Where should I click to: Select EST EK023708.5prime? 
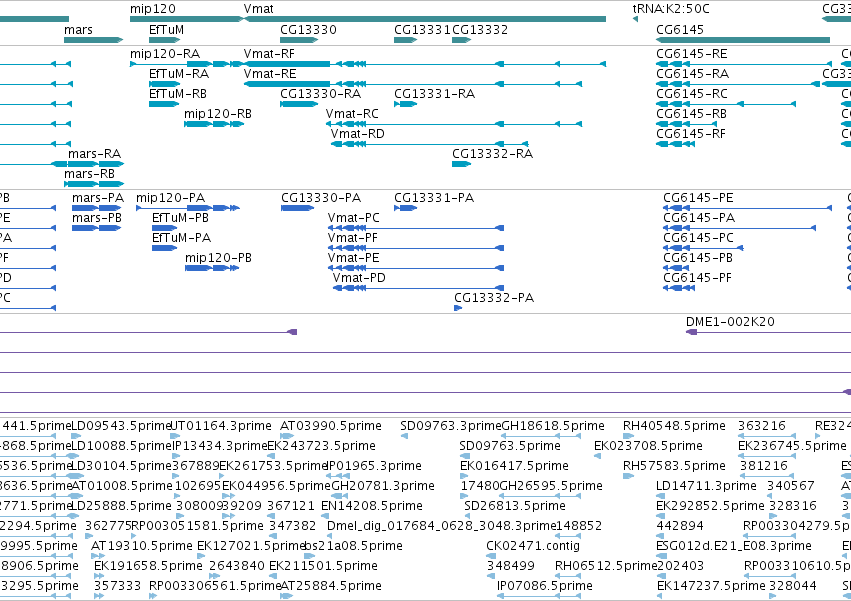coord(648,446)
